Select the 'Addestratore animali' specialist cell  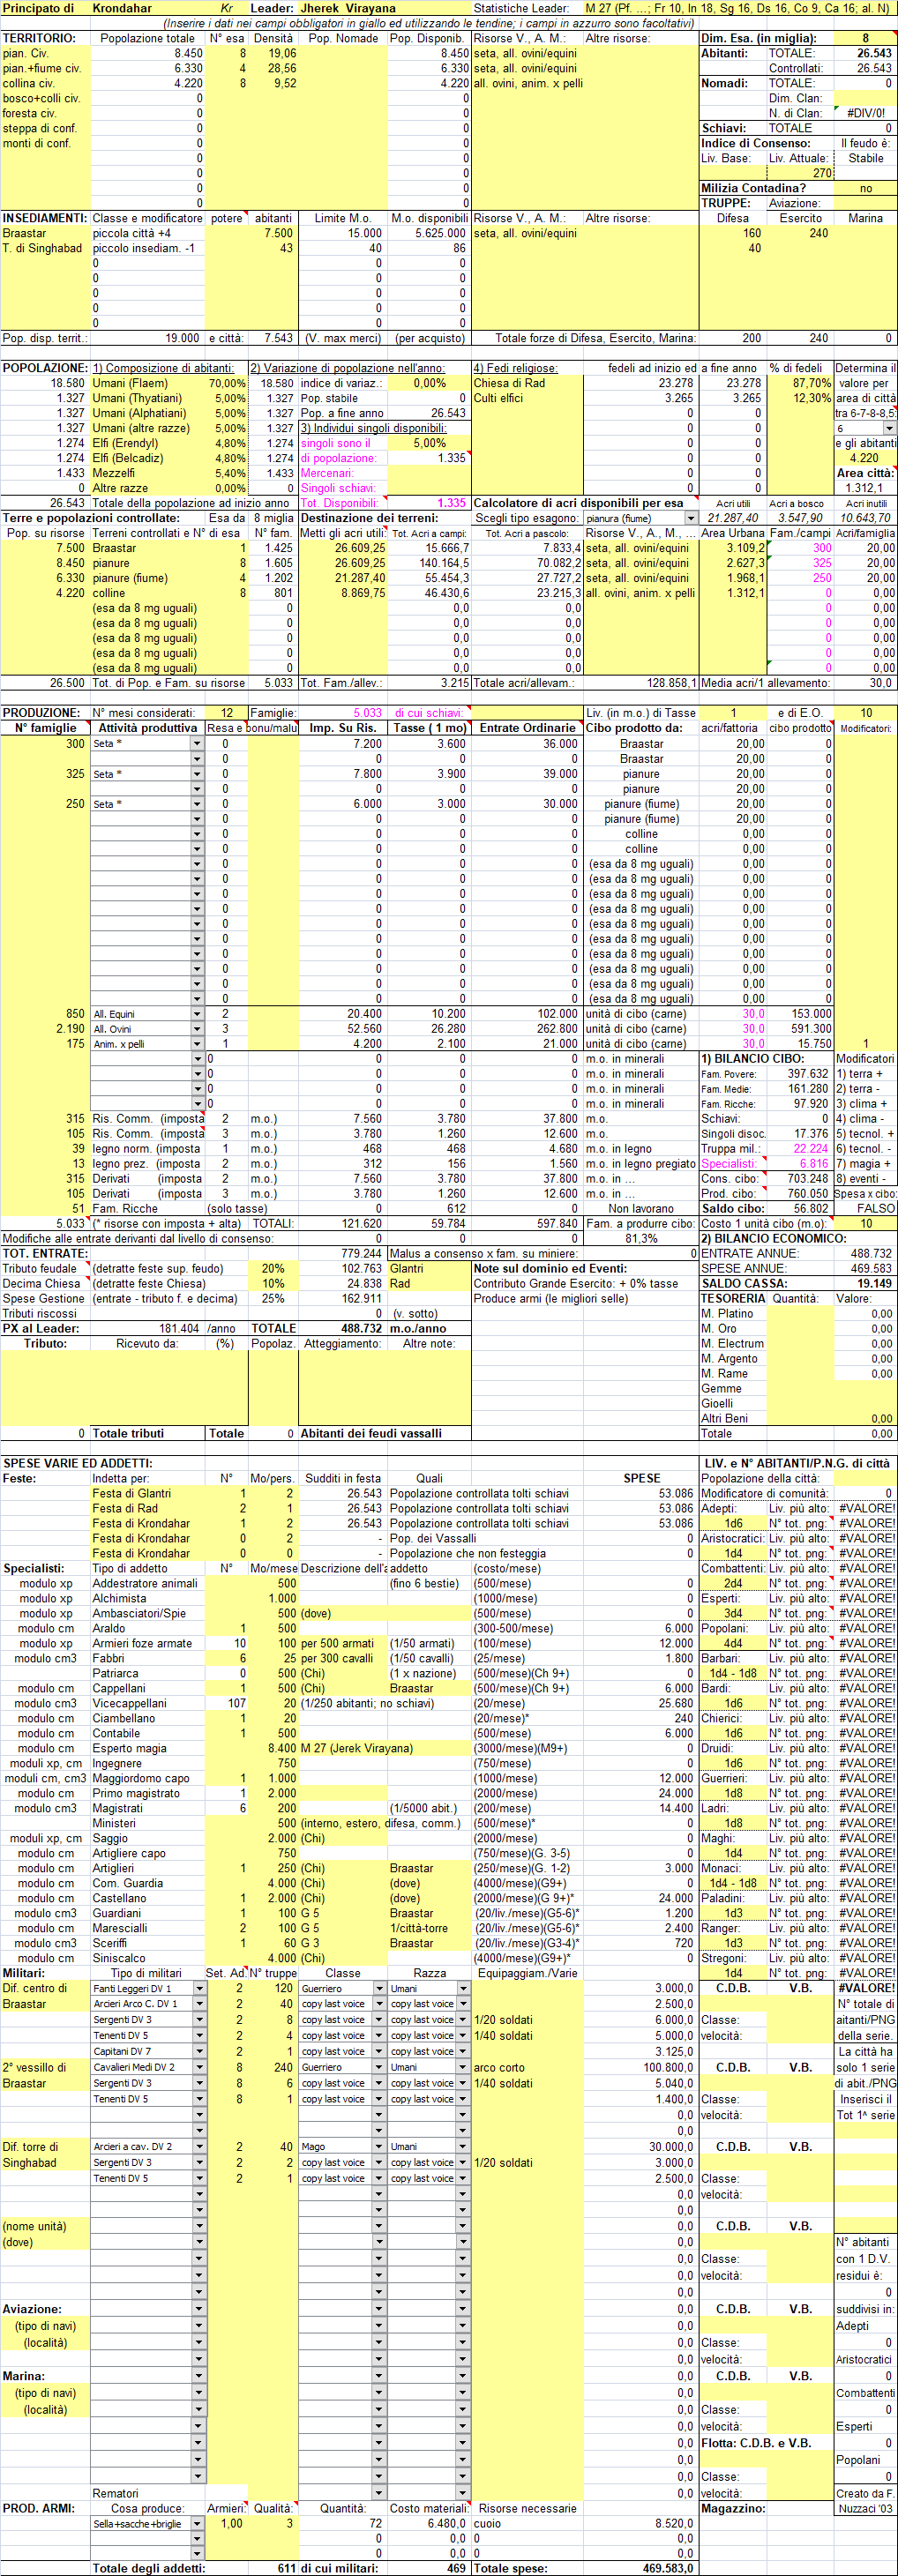(148, 1583)
